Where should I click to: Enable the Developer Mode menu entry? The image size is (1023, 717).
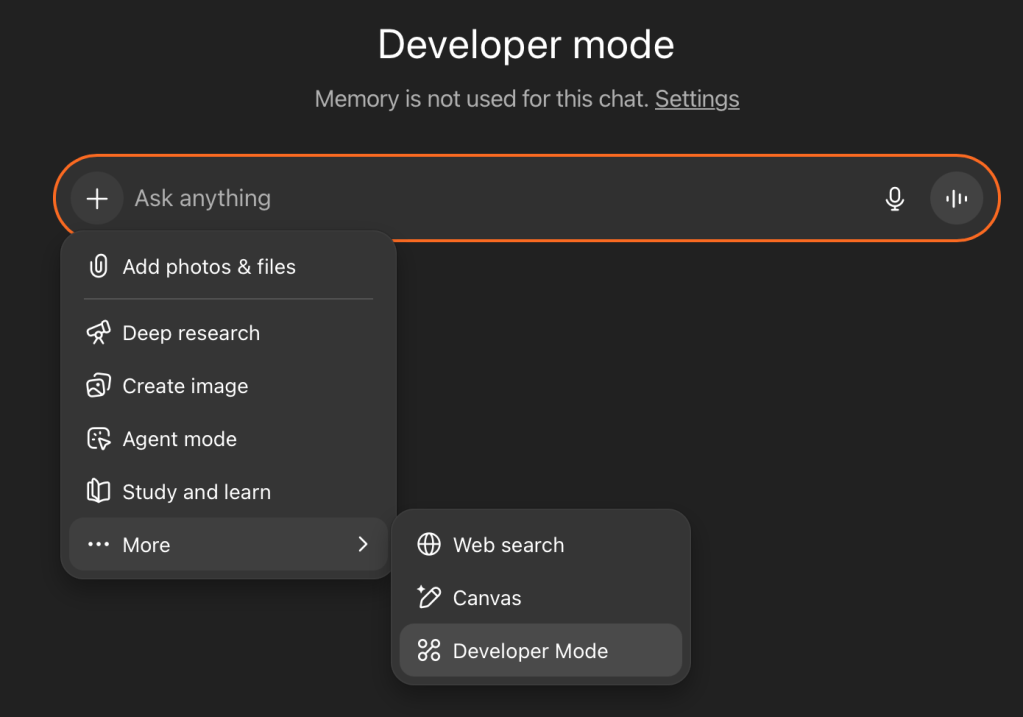click(x=530, y=651)
